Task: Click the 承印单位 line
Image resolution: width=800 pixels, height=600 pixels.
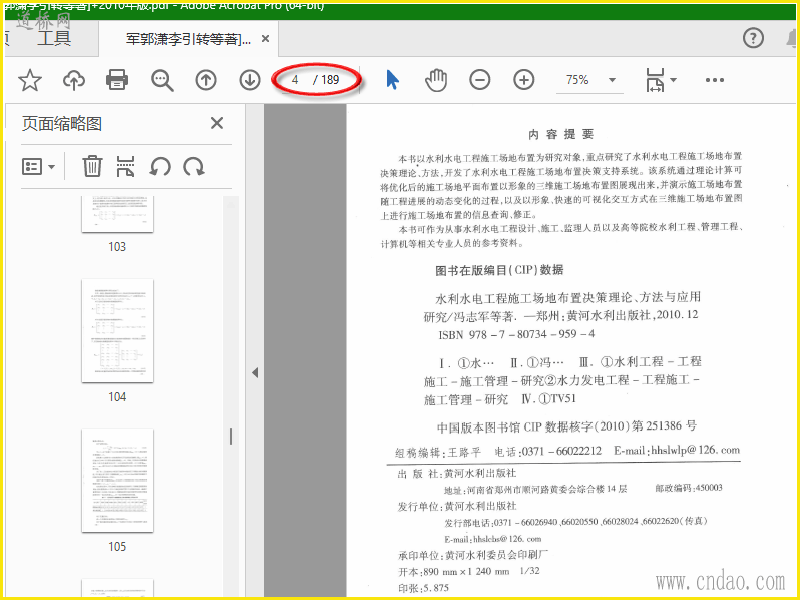Action: point(473,555)
